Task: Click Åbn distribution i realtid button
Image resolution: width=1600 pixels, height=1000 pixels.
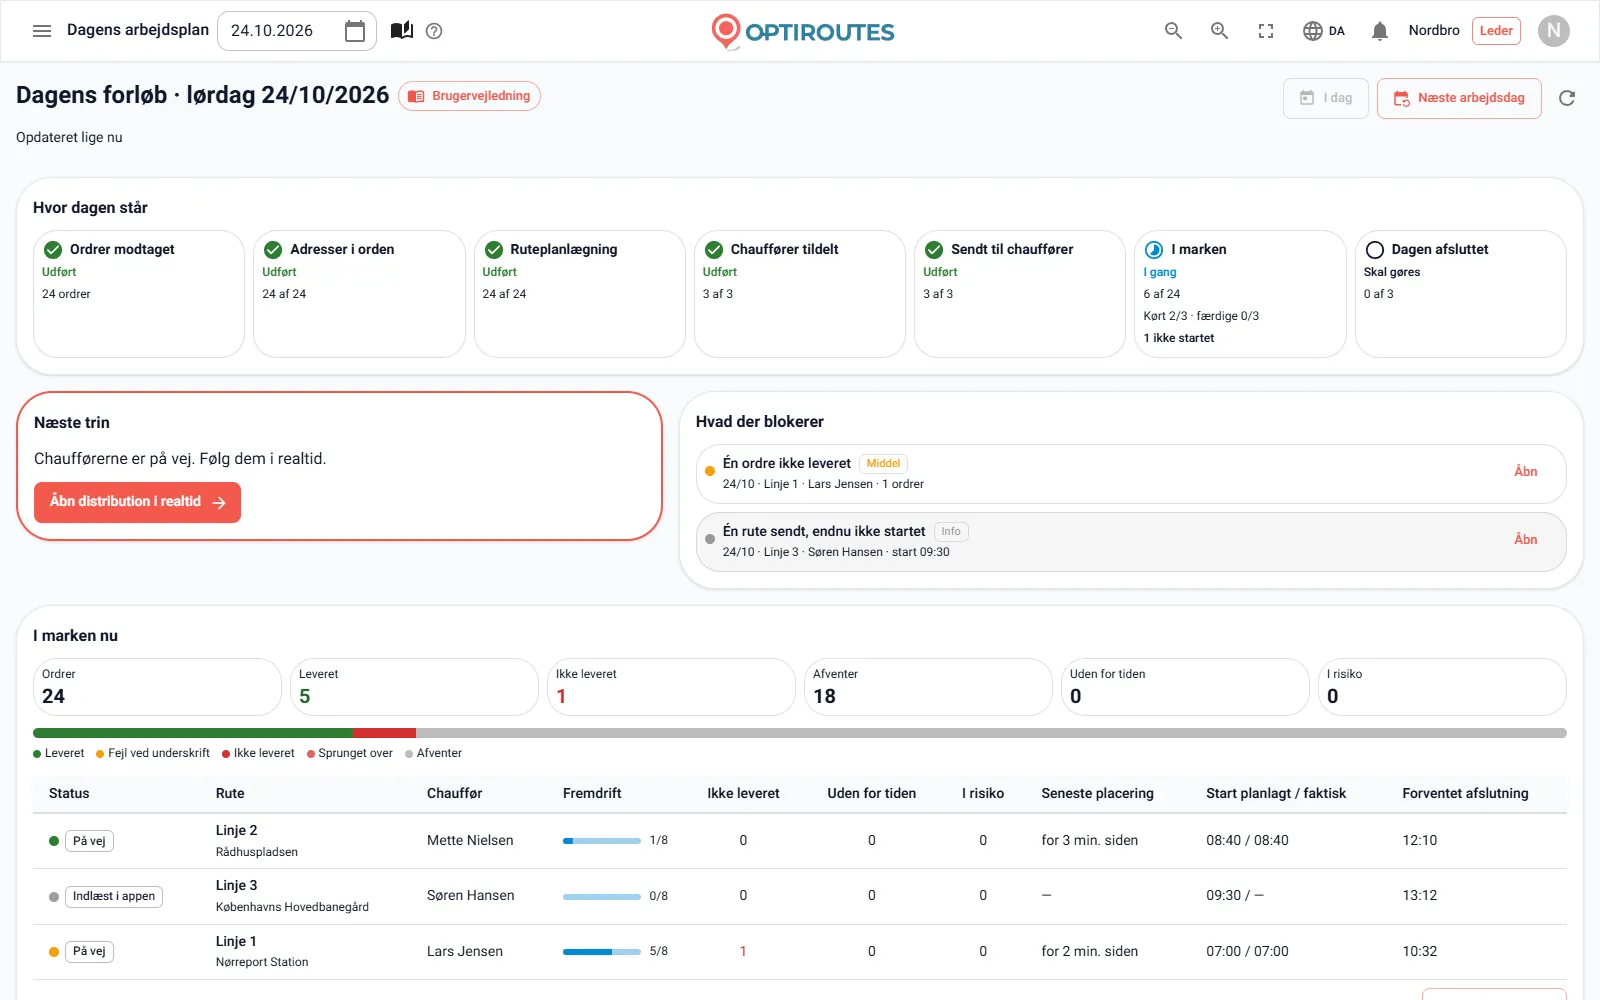Action: 138,502
